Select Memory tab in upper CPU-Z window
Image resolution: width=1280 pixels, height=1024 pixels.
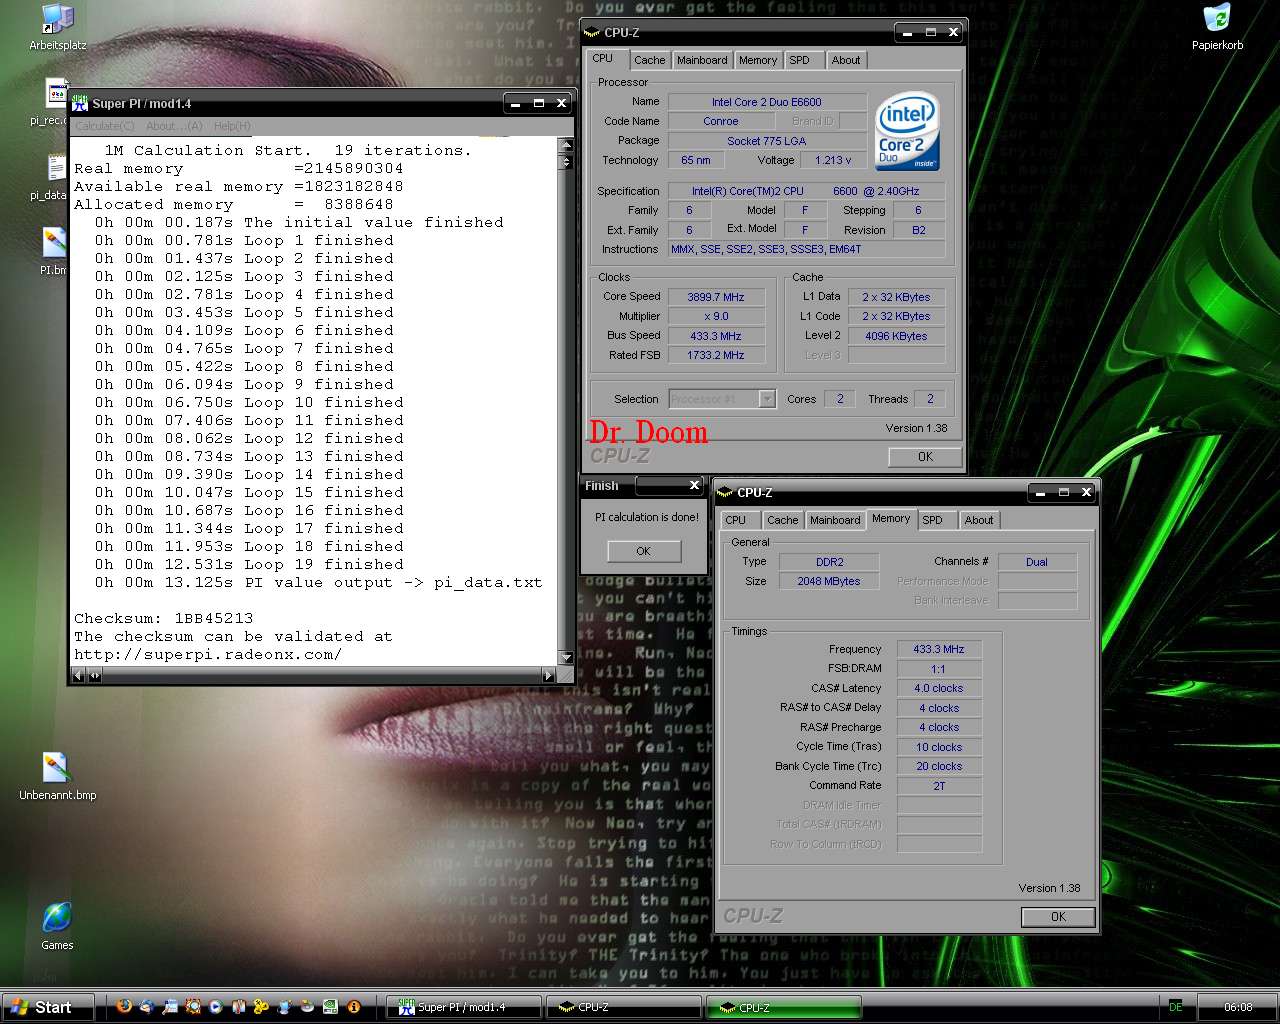[x=758, y=60]
